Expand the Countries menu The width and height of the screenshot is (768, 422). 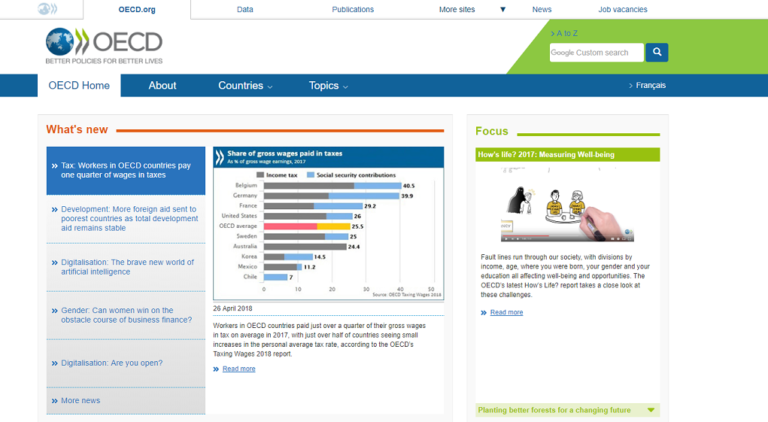[245, 86]
